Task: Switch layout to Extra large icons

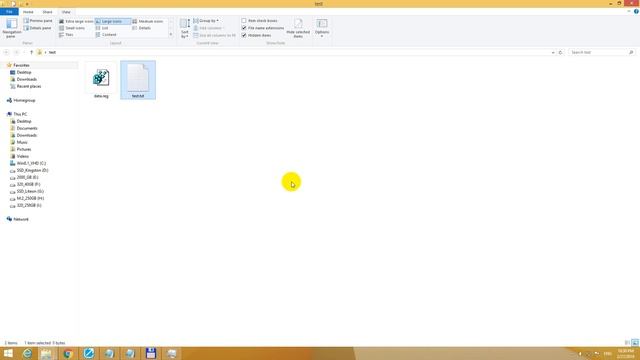Action: point(76,21)
